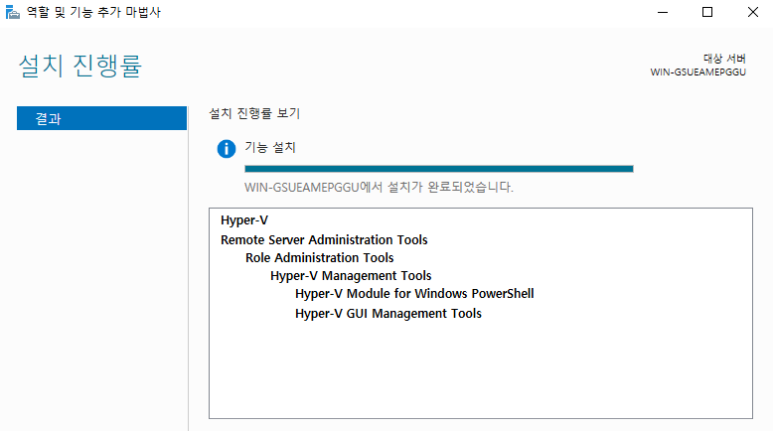Select 'Hyper-V Management Tools' entry
The image size is (773, 431).
tap(351, 275)
